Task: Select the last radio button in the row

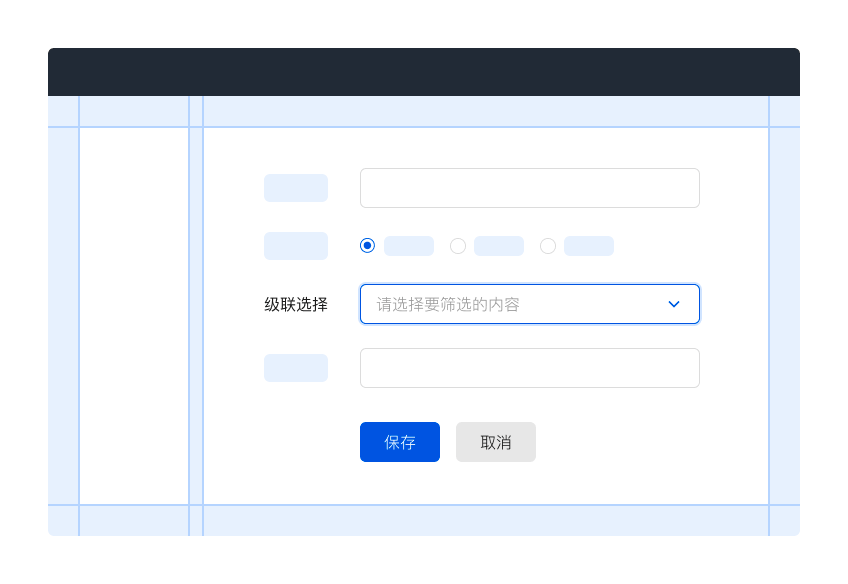Action: pyautogui.click(x=548, y=246)
